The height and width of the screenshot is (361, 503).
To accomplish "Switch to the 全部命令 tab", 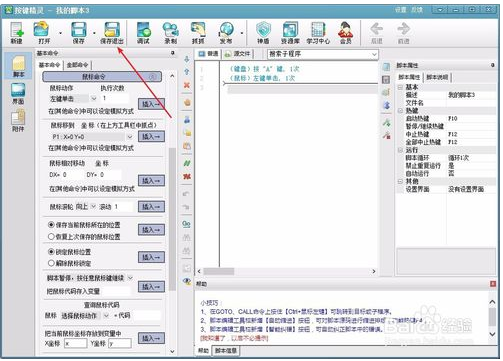I will (x=77, y=65).
